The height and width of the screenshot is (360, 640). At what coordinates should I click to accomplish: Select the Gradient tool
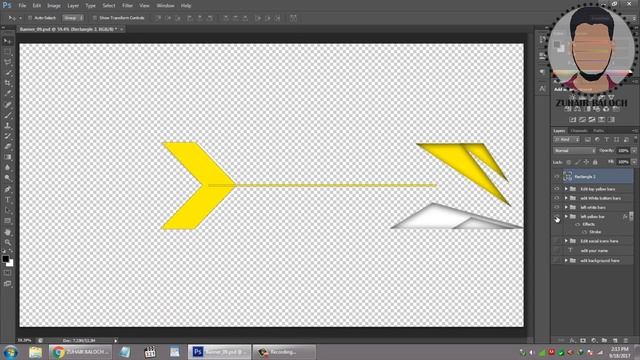(7, 157)
